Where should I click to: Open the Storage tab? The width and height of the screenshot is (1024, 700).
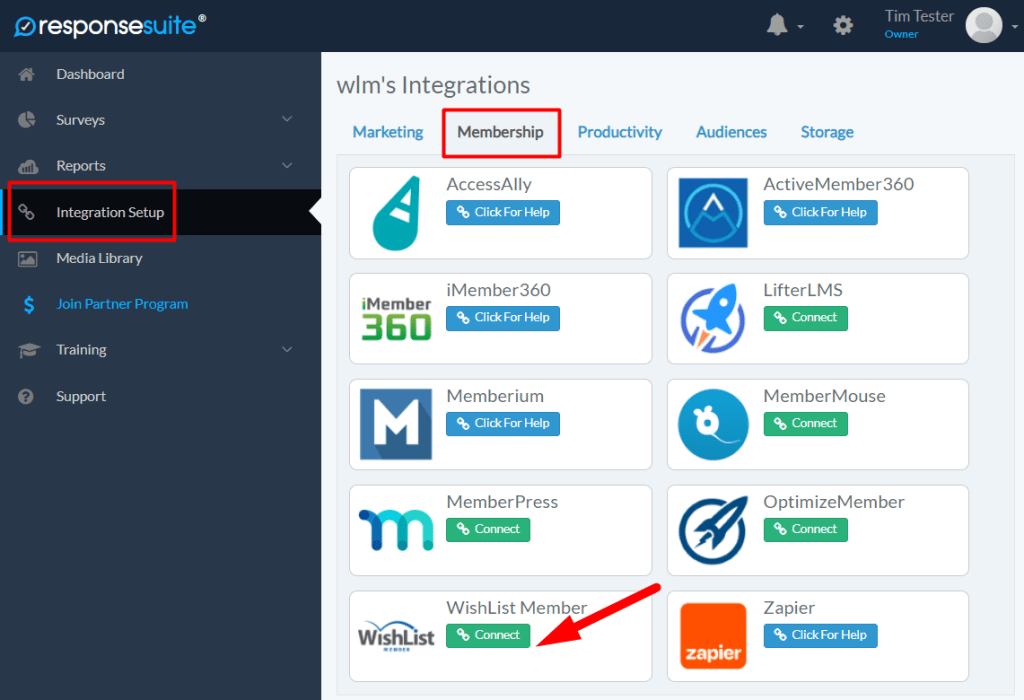pyautogui.click(x=827, y=132)
